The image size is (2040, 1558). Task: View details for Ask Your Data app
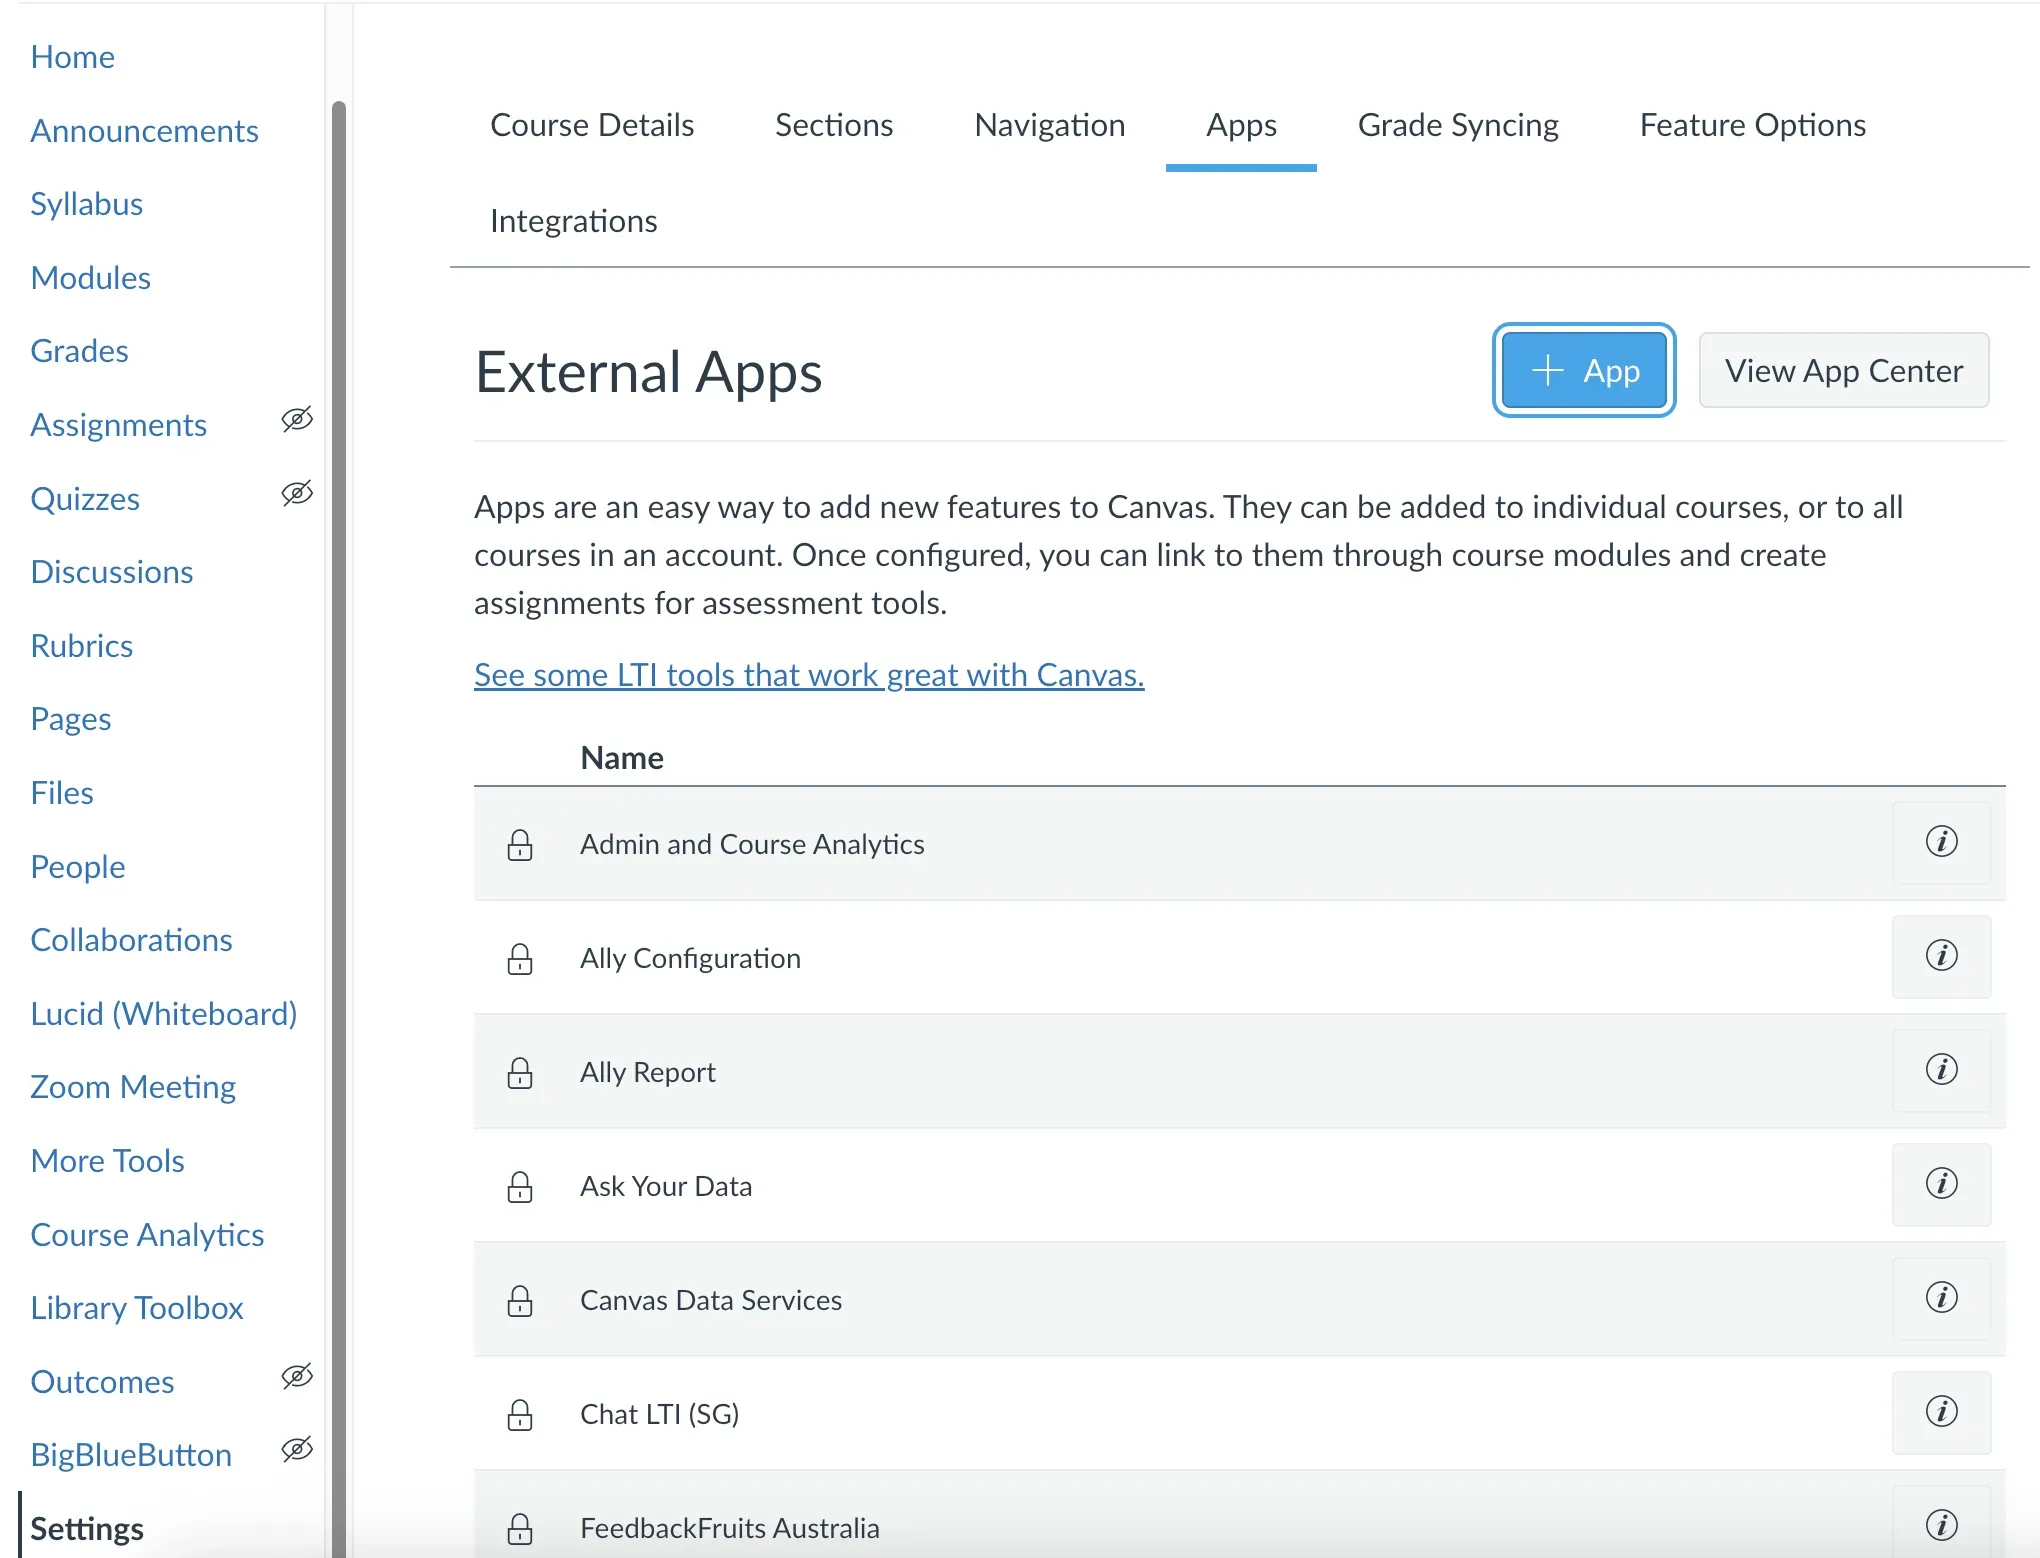coord(1941,1185)
